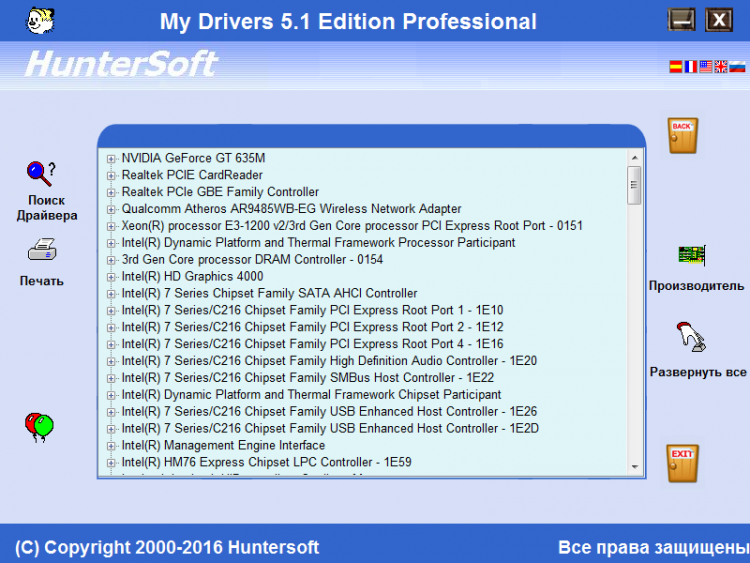Select the Russian flag language
750x563 pixels.
737,66
